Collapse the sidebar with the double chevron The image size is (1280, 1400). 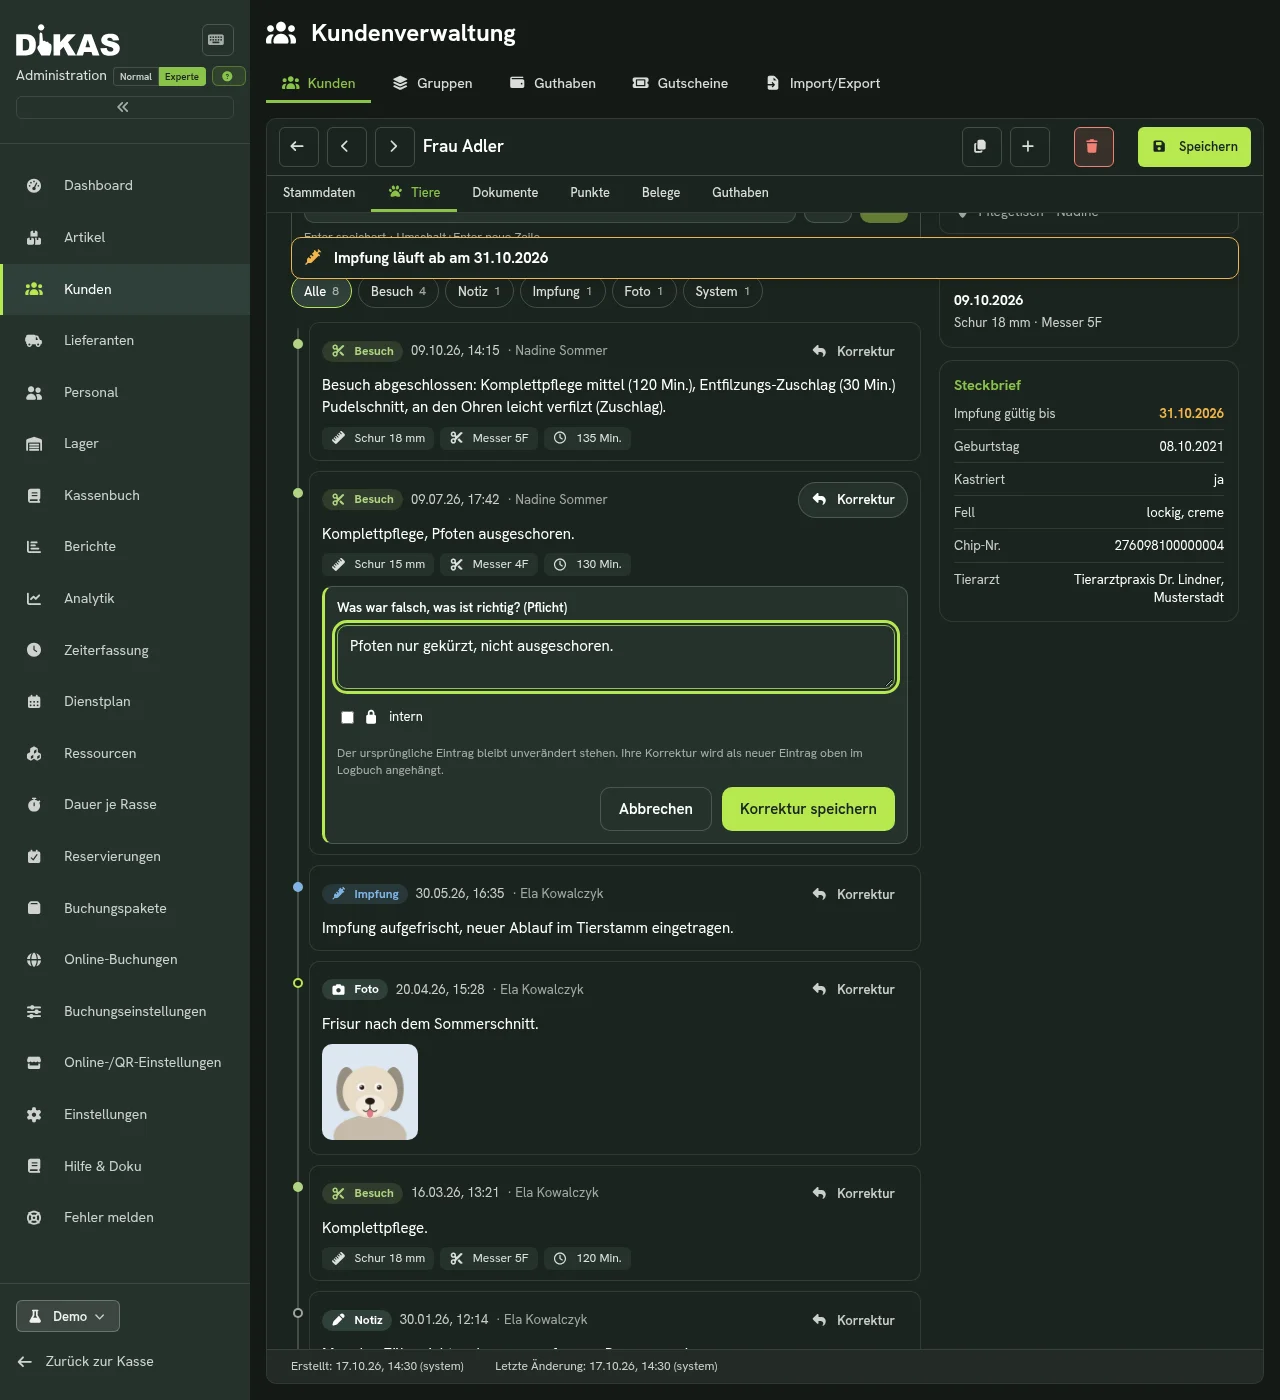coord(124,107)
